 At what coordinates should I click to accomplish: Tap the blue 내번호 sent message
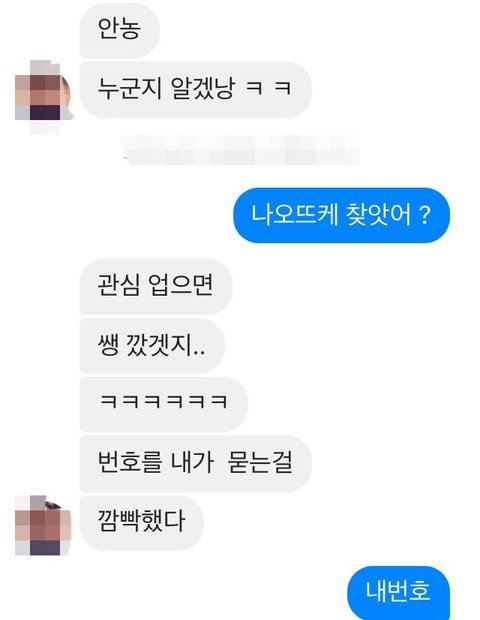click(398, 592)
